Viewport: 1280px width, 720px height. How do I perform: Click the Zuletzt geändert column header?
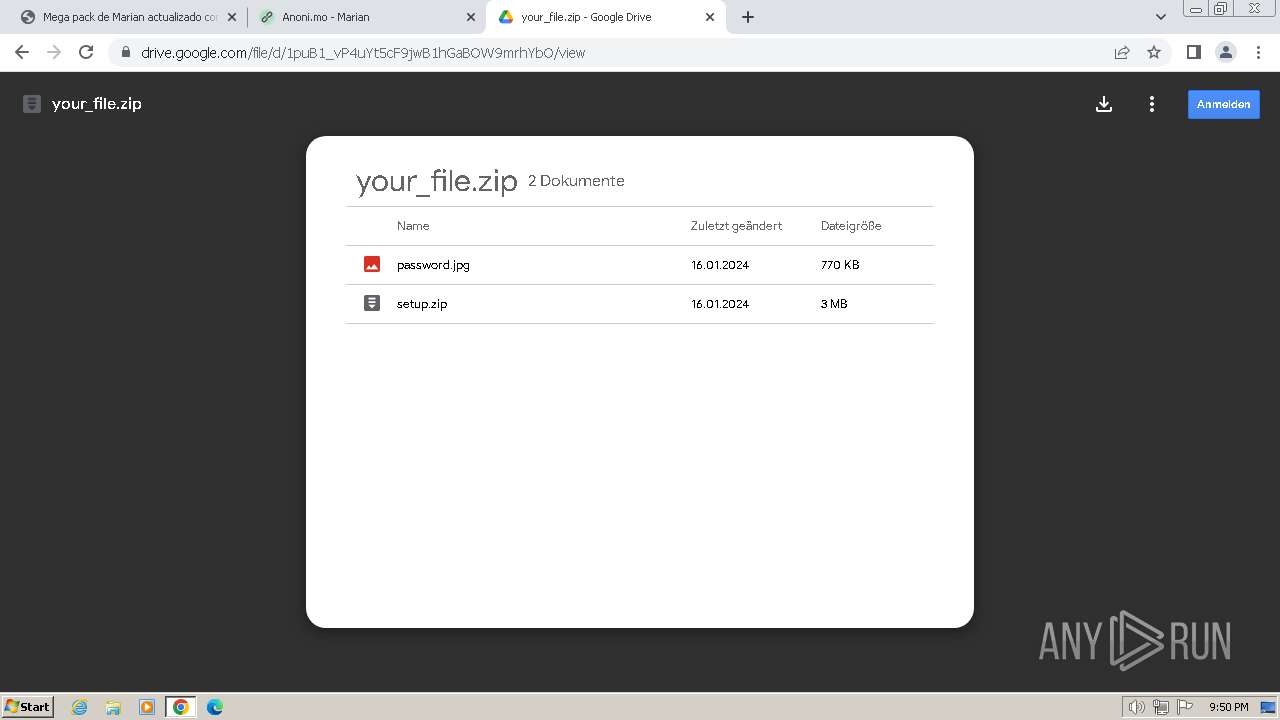pyautogui.click(x=736, y=226)
